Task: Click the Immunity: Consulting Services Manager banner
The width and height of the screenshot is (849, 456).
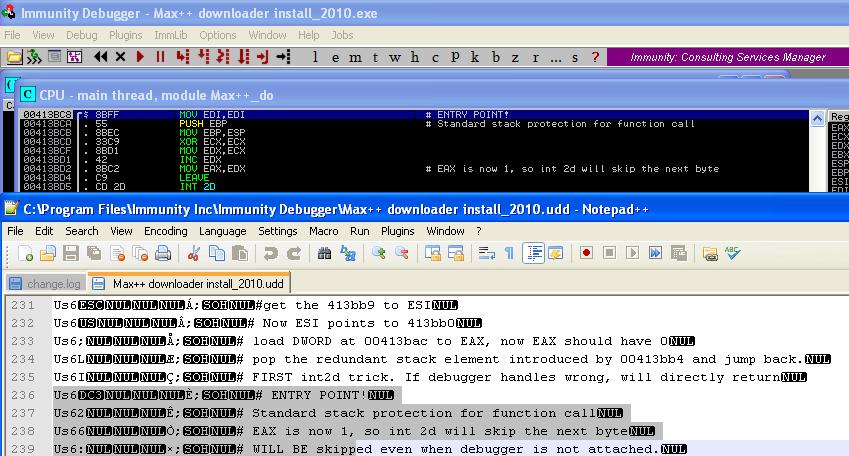Action: [x=728, y=57]
